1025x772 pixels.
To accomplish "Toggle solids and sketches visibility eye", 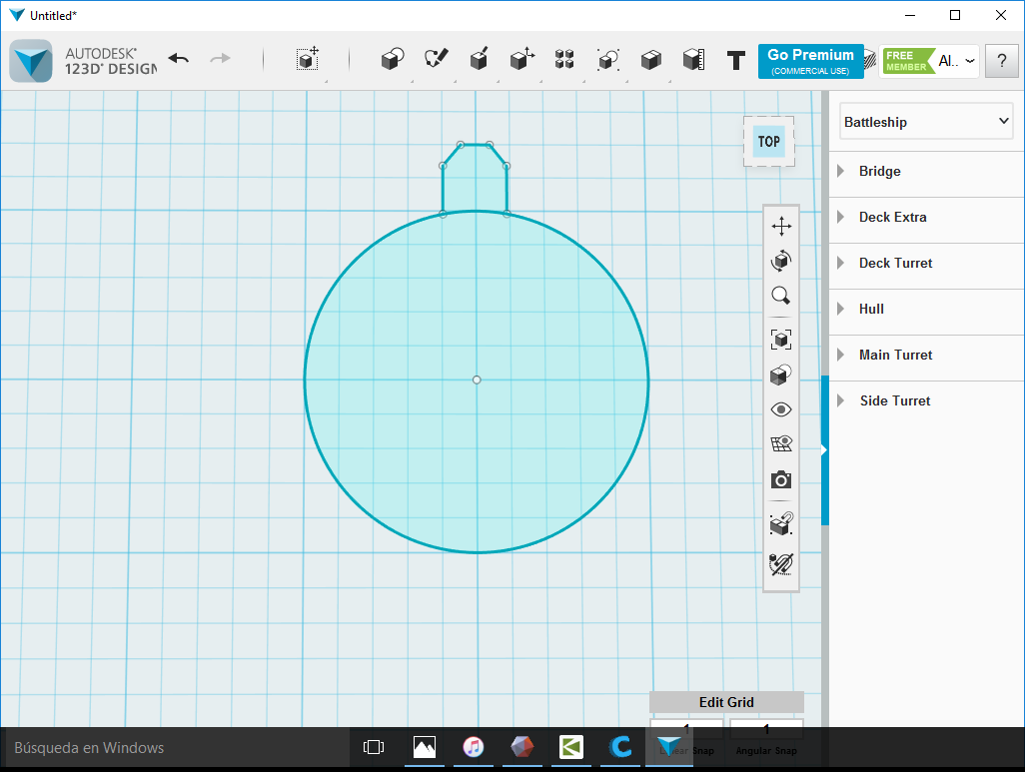I will click(781, 410).
